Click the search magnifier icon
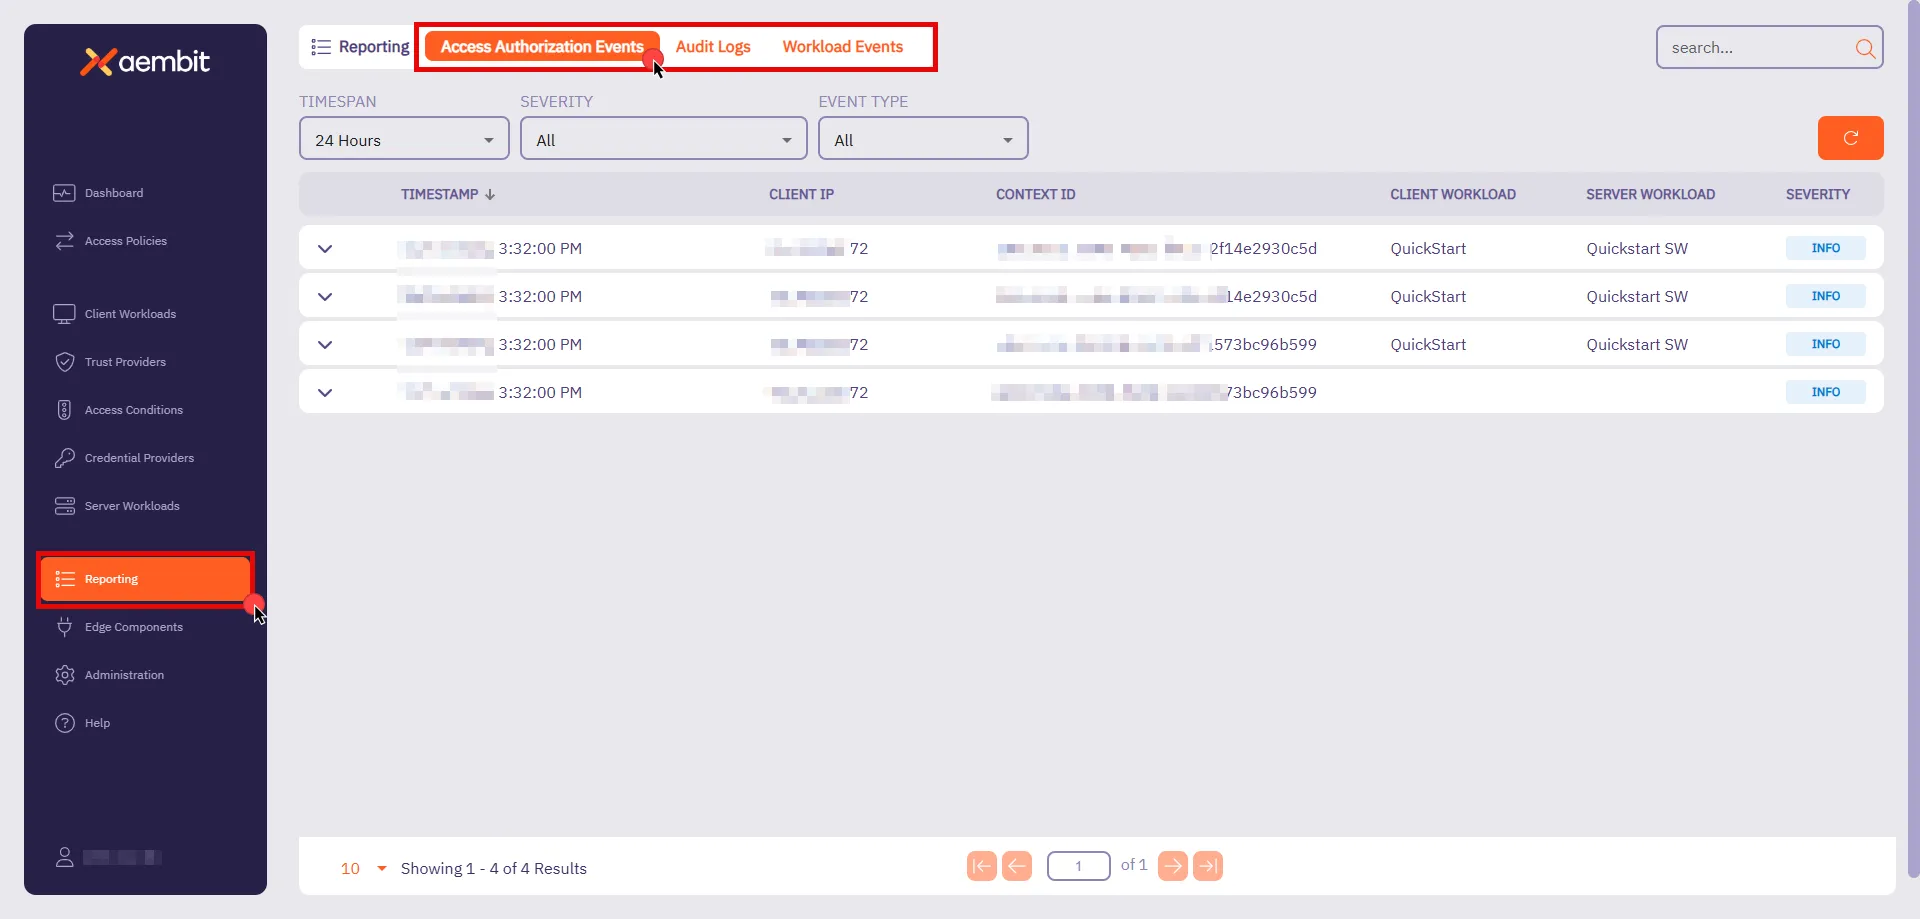1920x919 pixels. 1865,48
